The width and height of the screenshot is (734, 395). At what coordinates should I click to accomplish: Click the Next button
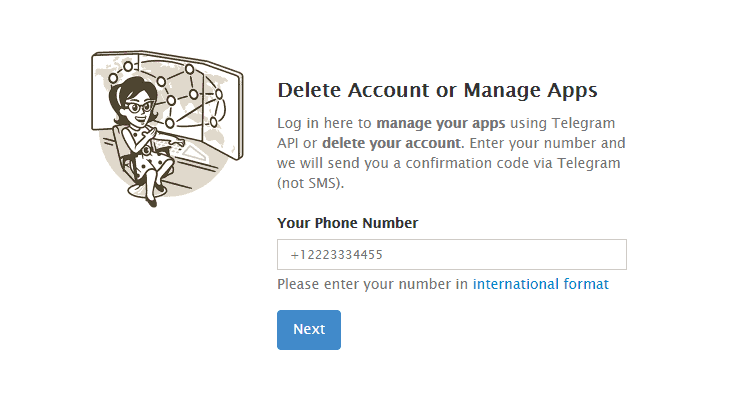coord(308,329)
